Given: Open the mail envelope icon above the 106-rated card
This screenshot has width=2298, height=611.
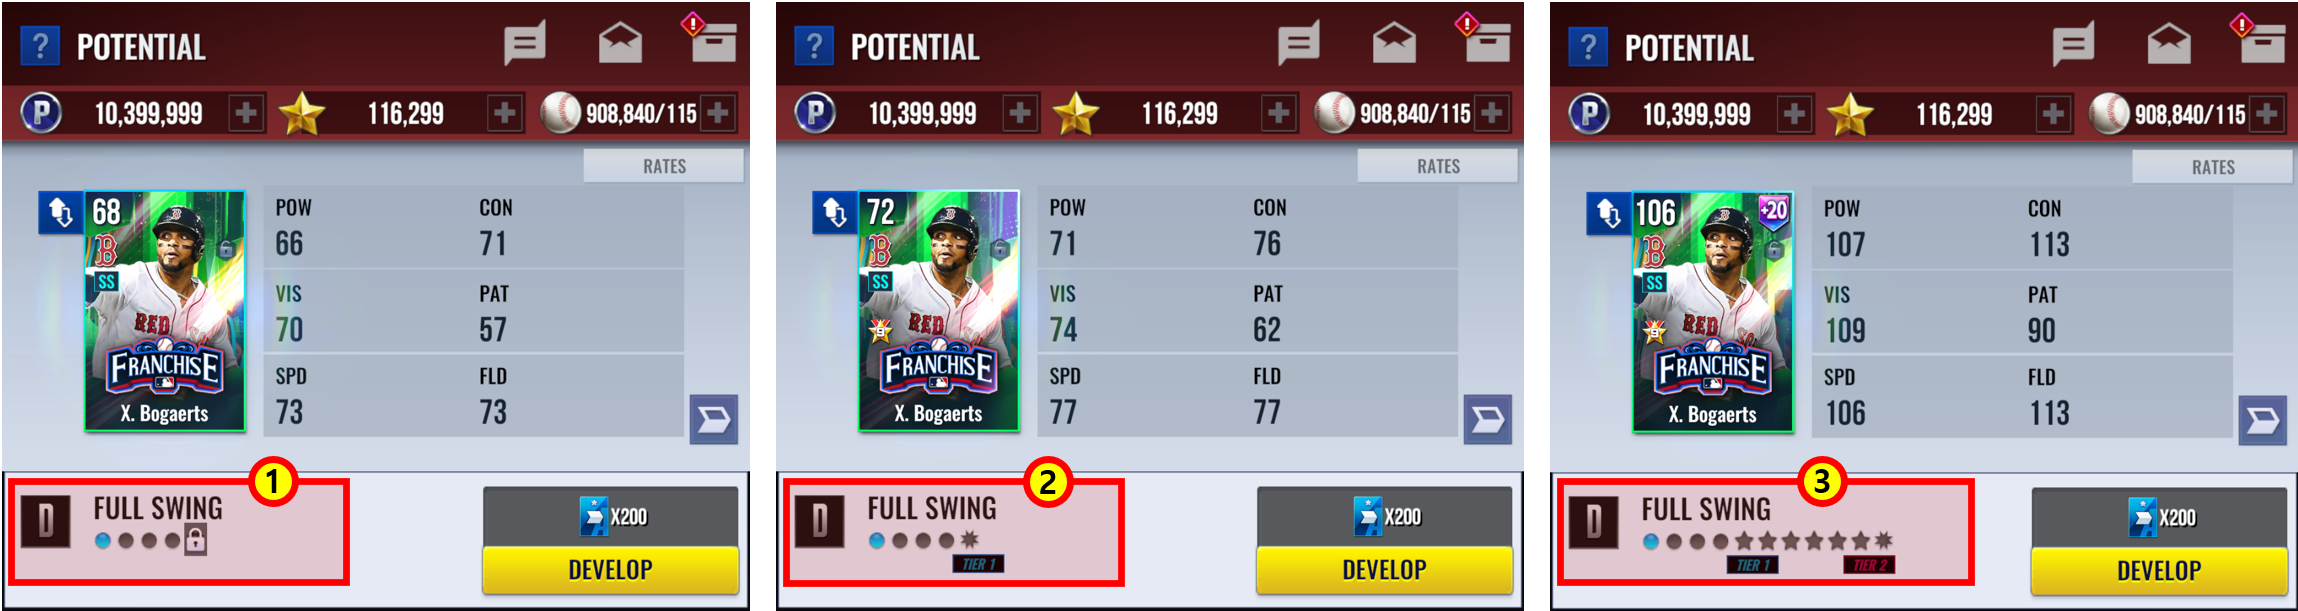Looking at the screenshot, I should coord(2169,44).
